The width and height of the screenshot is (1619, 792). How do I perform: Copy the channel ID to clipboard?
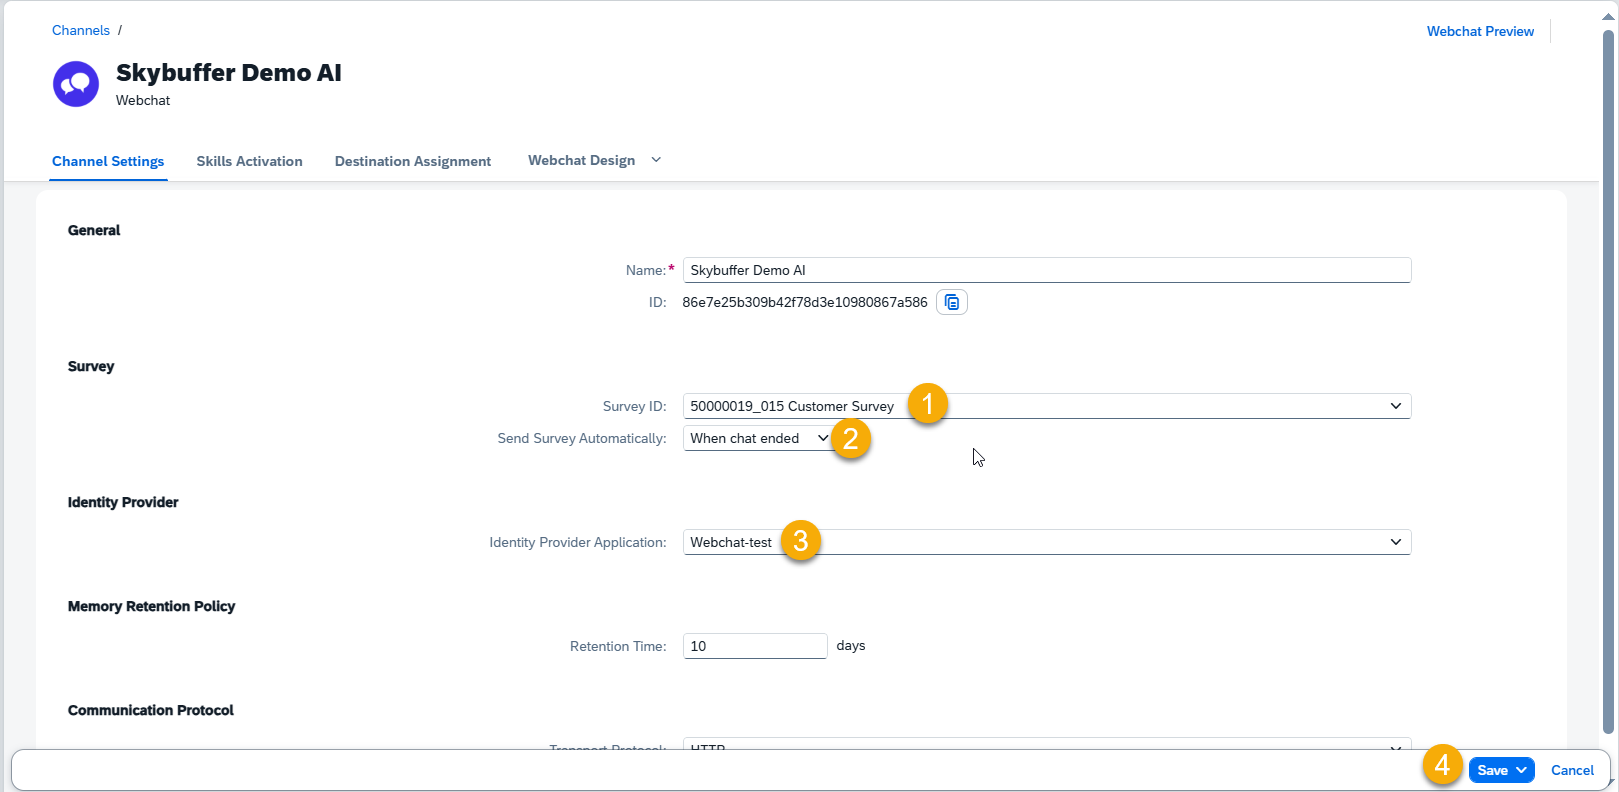click(x=952, y=302)
